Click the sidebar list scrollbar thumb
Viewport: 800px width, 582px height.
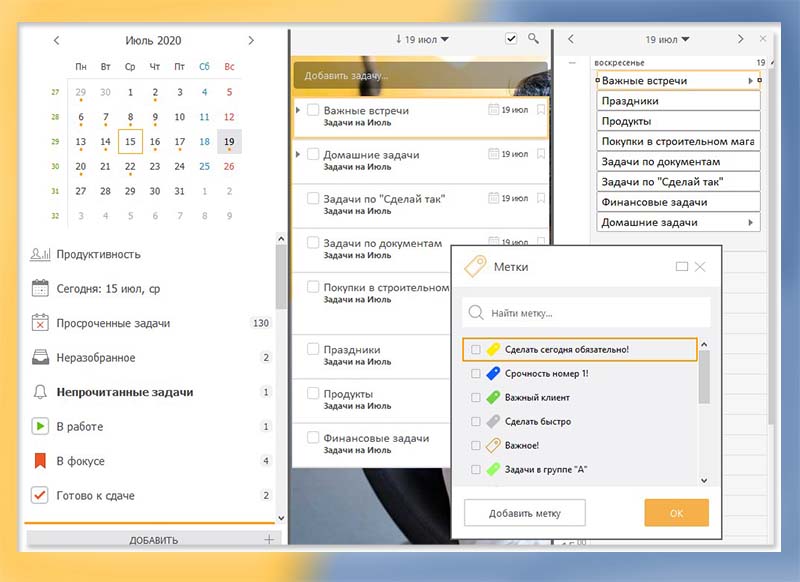coord(281,276)
